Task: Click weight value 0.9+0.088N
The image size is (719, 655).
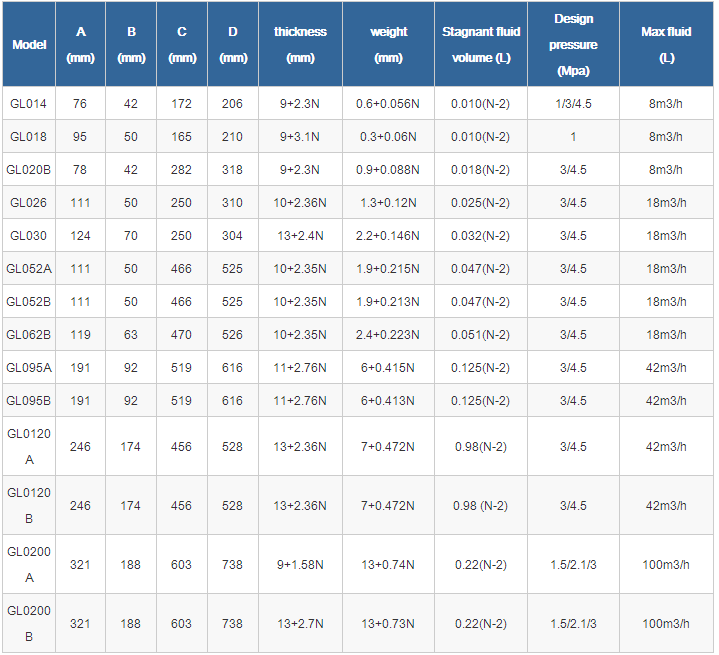Action: coord(388,170)
